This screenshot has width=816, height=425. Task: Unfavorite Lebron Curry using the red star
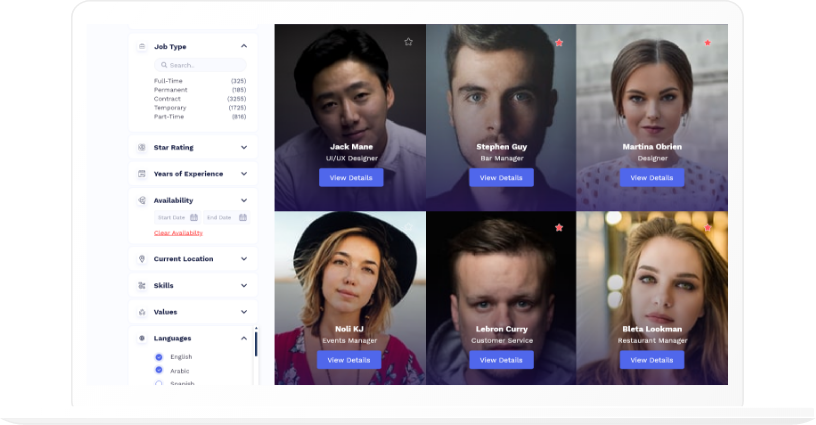pyautogui.click(x=559, y=227)
